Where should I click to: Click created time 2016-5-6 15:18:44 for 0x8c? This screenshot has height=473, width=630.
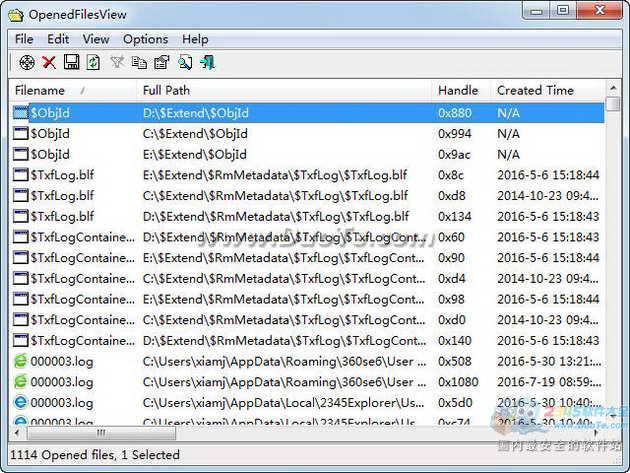[548, 175]
